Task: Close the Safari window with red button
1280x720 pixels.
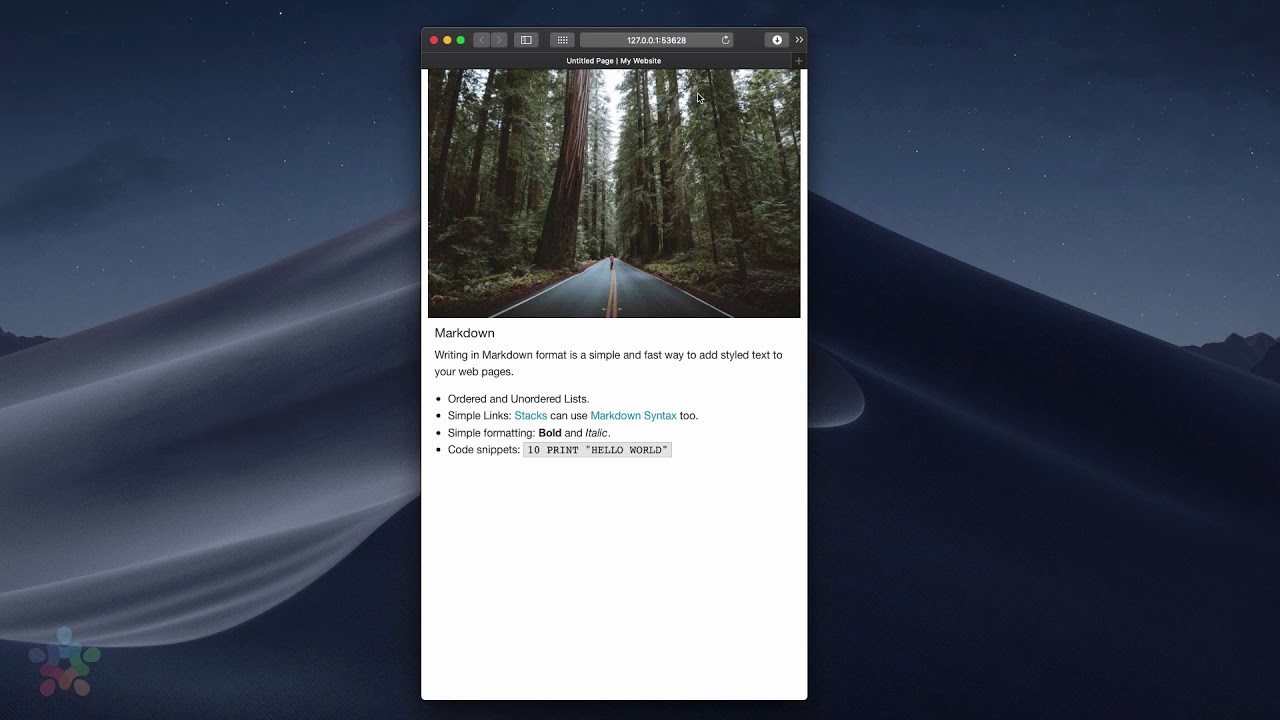Action: [x=434, y=40]
